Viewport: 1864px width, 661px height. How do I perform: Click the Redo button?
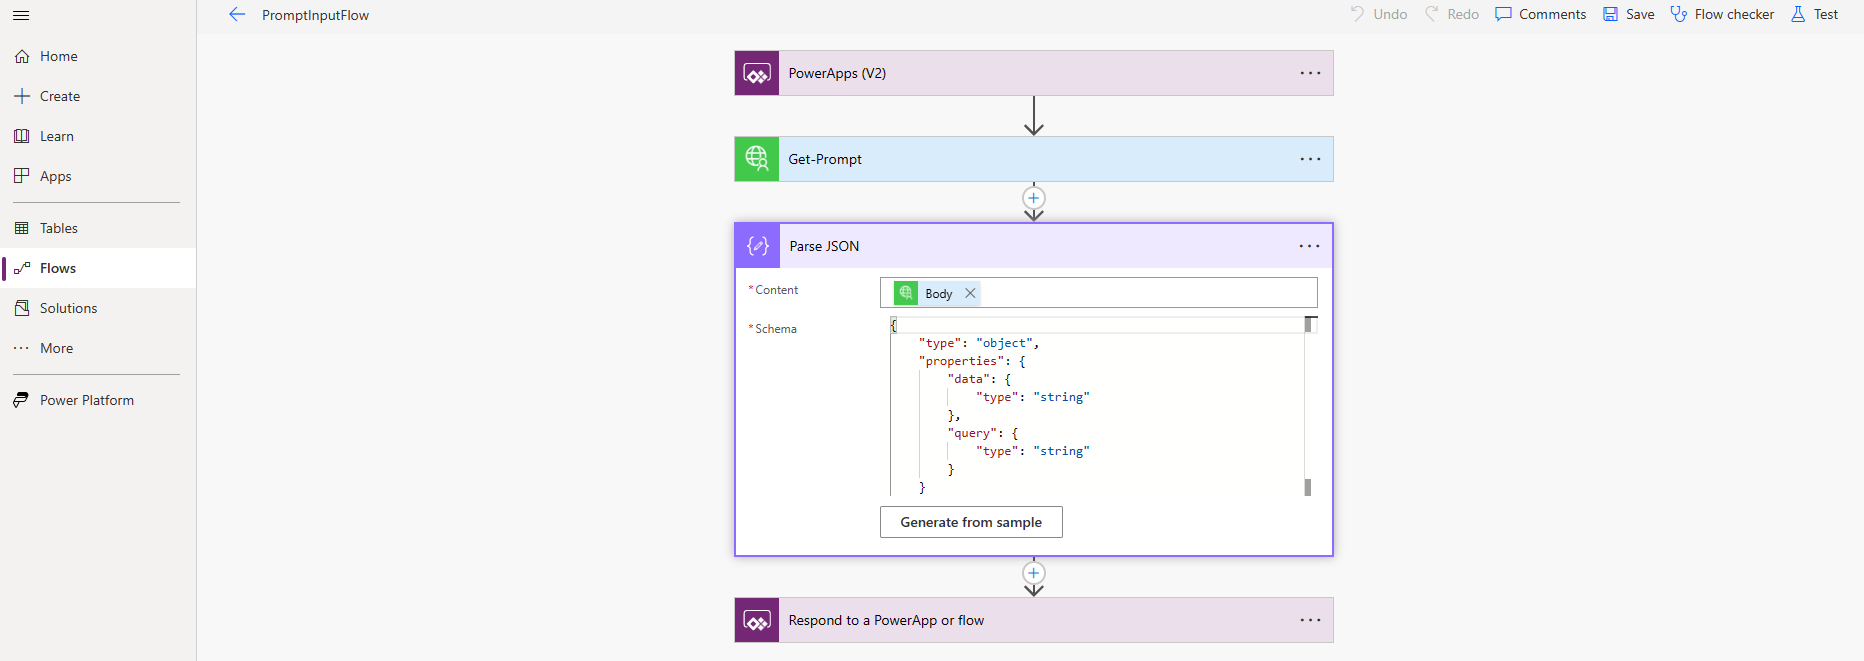1452,14
